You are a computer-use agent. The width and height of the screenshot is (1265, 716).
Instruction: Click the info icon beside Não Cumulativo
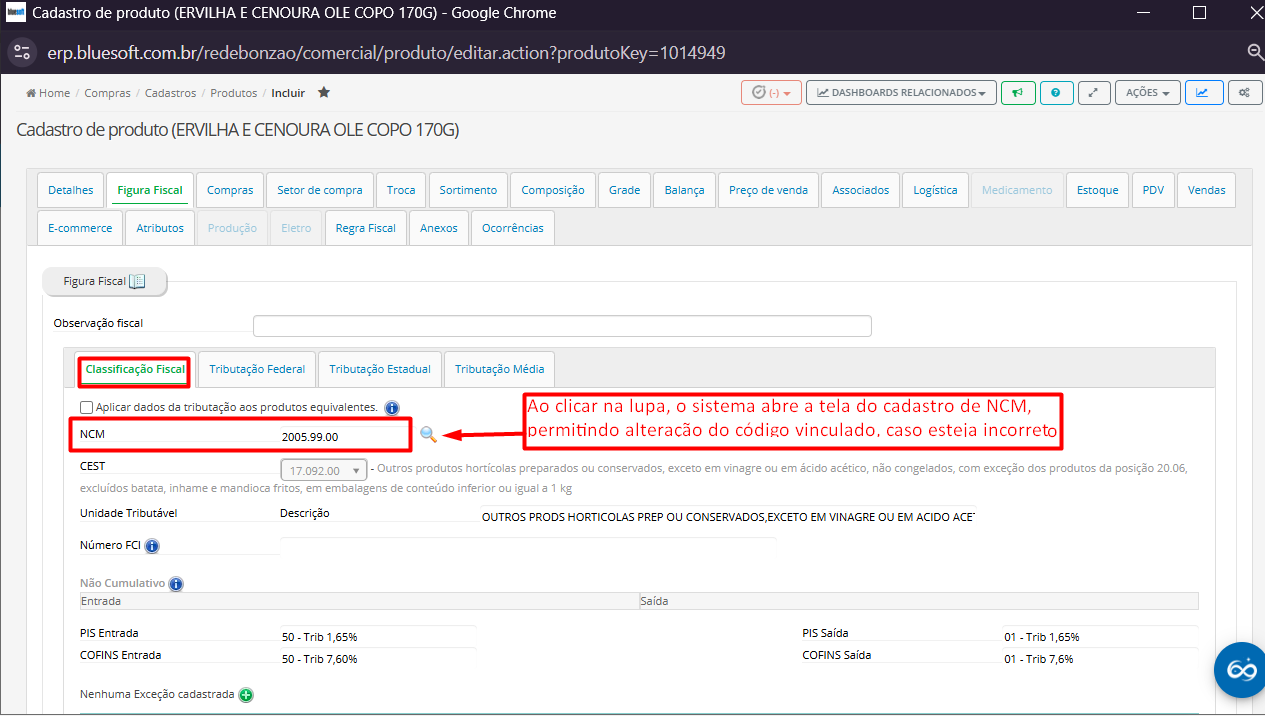coord(176,583)
